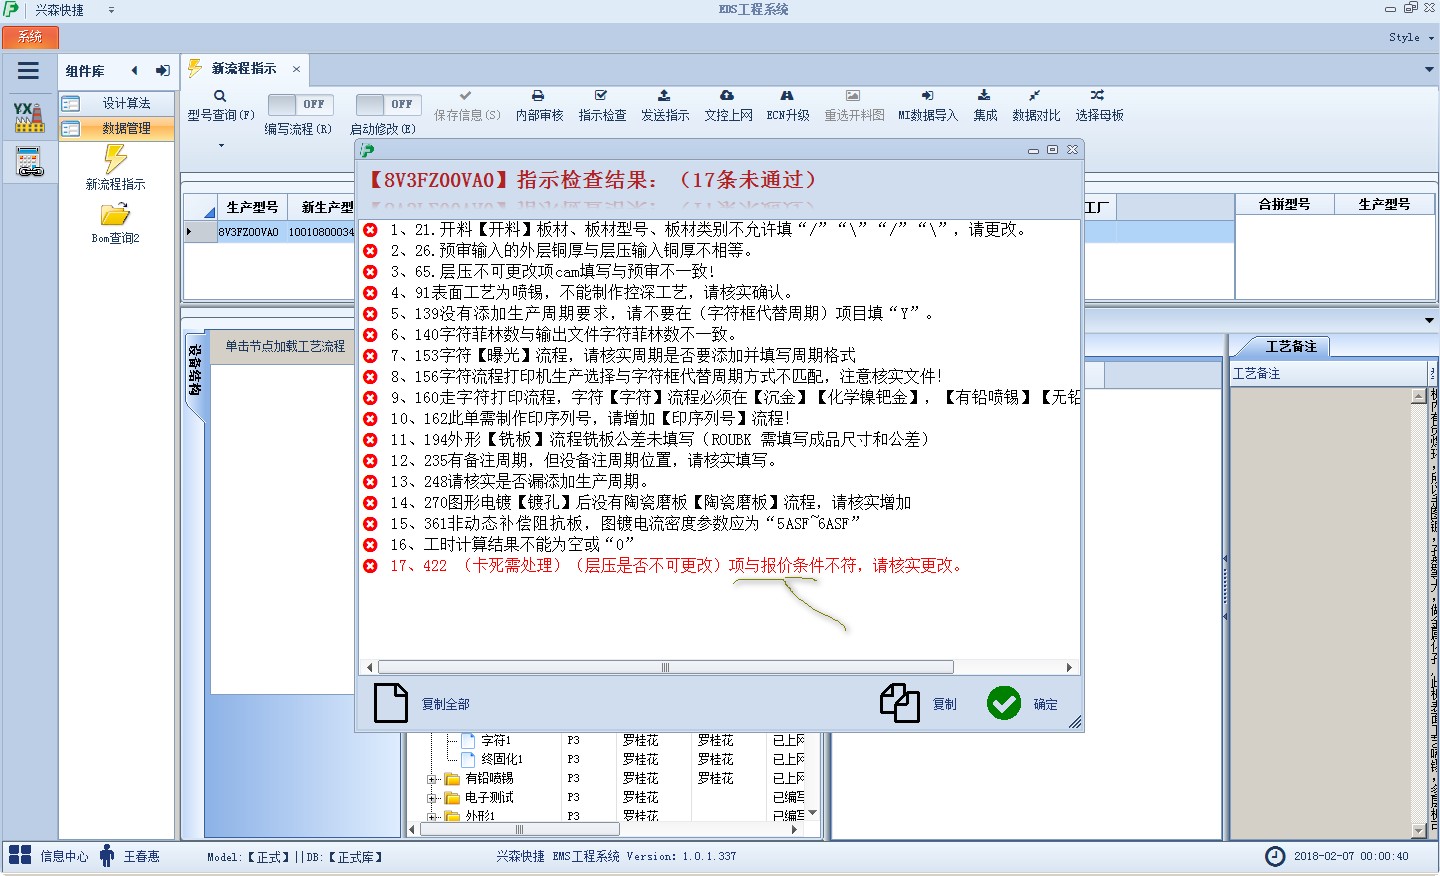The width and height of the screenshot is (1440, 876).
Task: Click 文控上网 cloud toolbar icon
Action: 727,96
